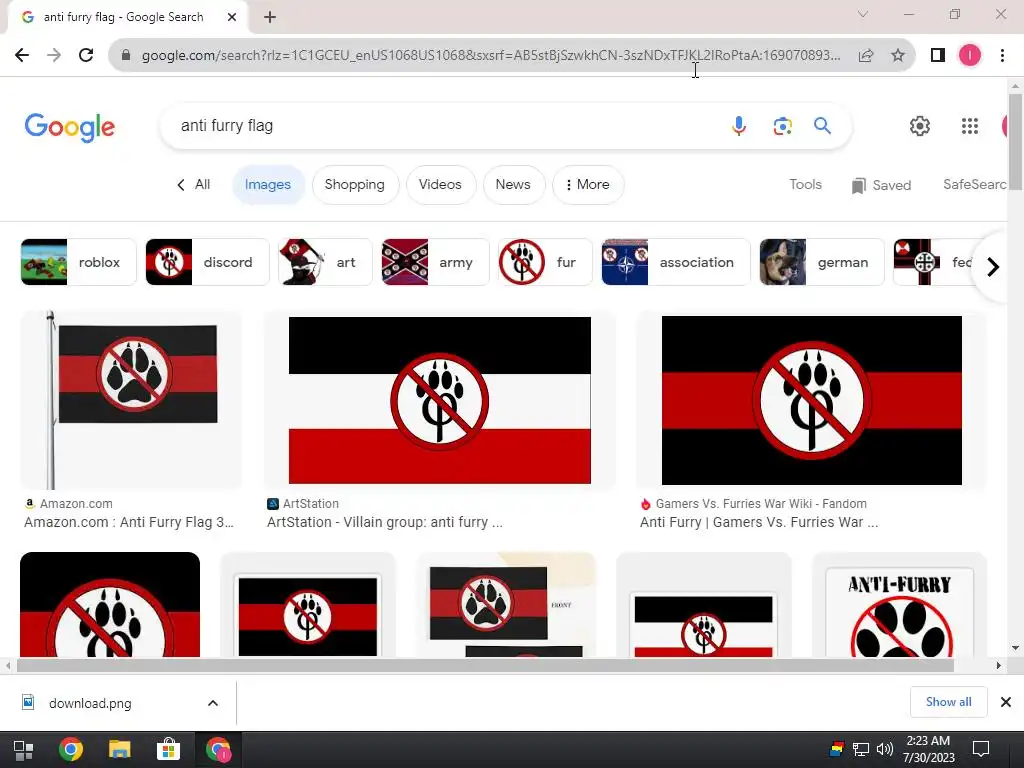Viewport: 1024px width, 768px height.
Task: Expand download.png options chevron
Action: pyautogui.click(x=213, y=703)
